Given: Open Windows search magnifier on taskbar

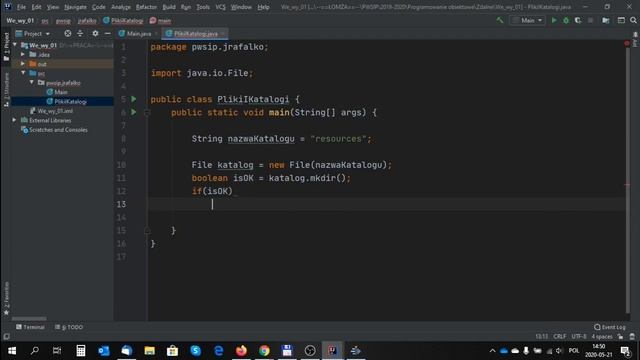Looking at the screenshot, I should pyautogui.click(x=35, y=351).
